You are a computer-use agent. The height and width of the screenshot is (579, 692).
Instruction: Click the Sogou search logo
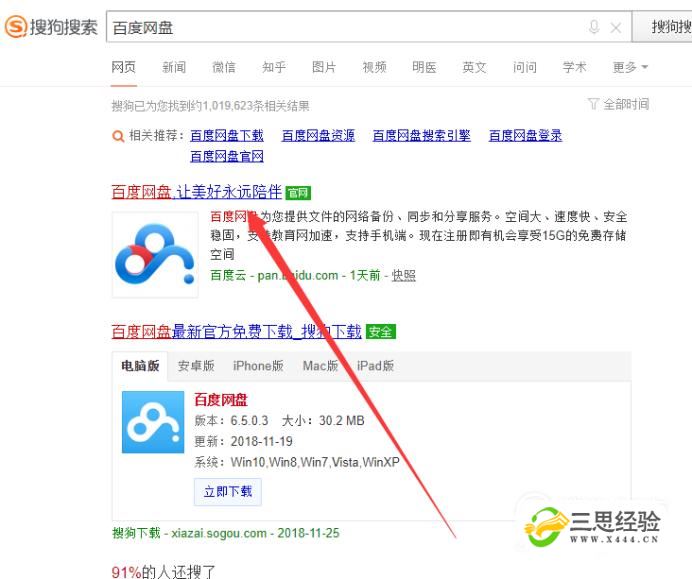click(x=51, y=26)
